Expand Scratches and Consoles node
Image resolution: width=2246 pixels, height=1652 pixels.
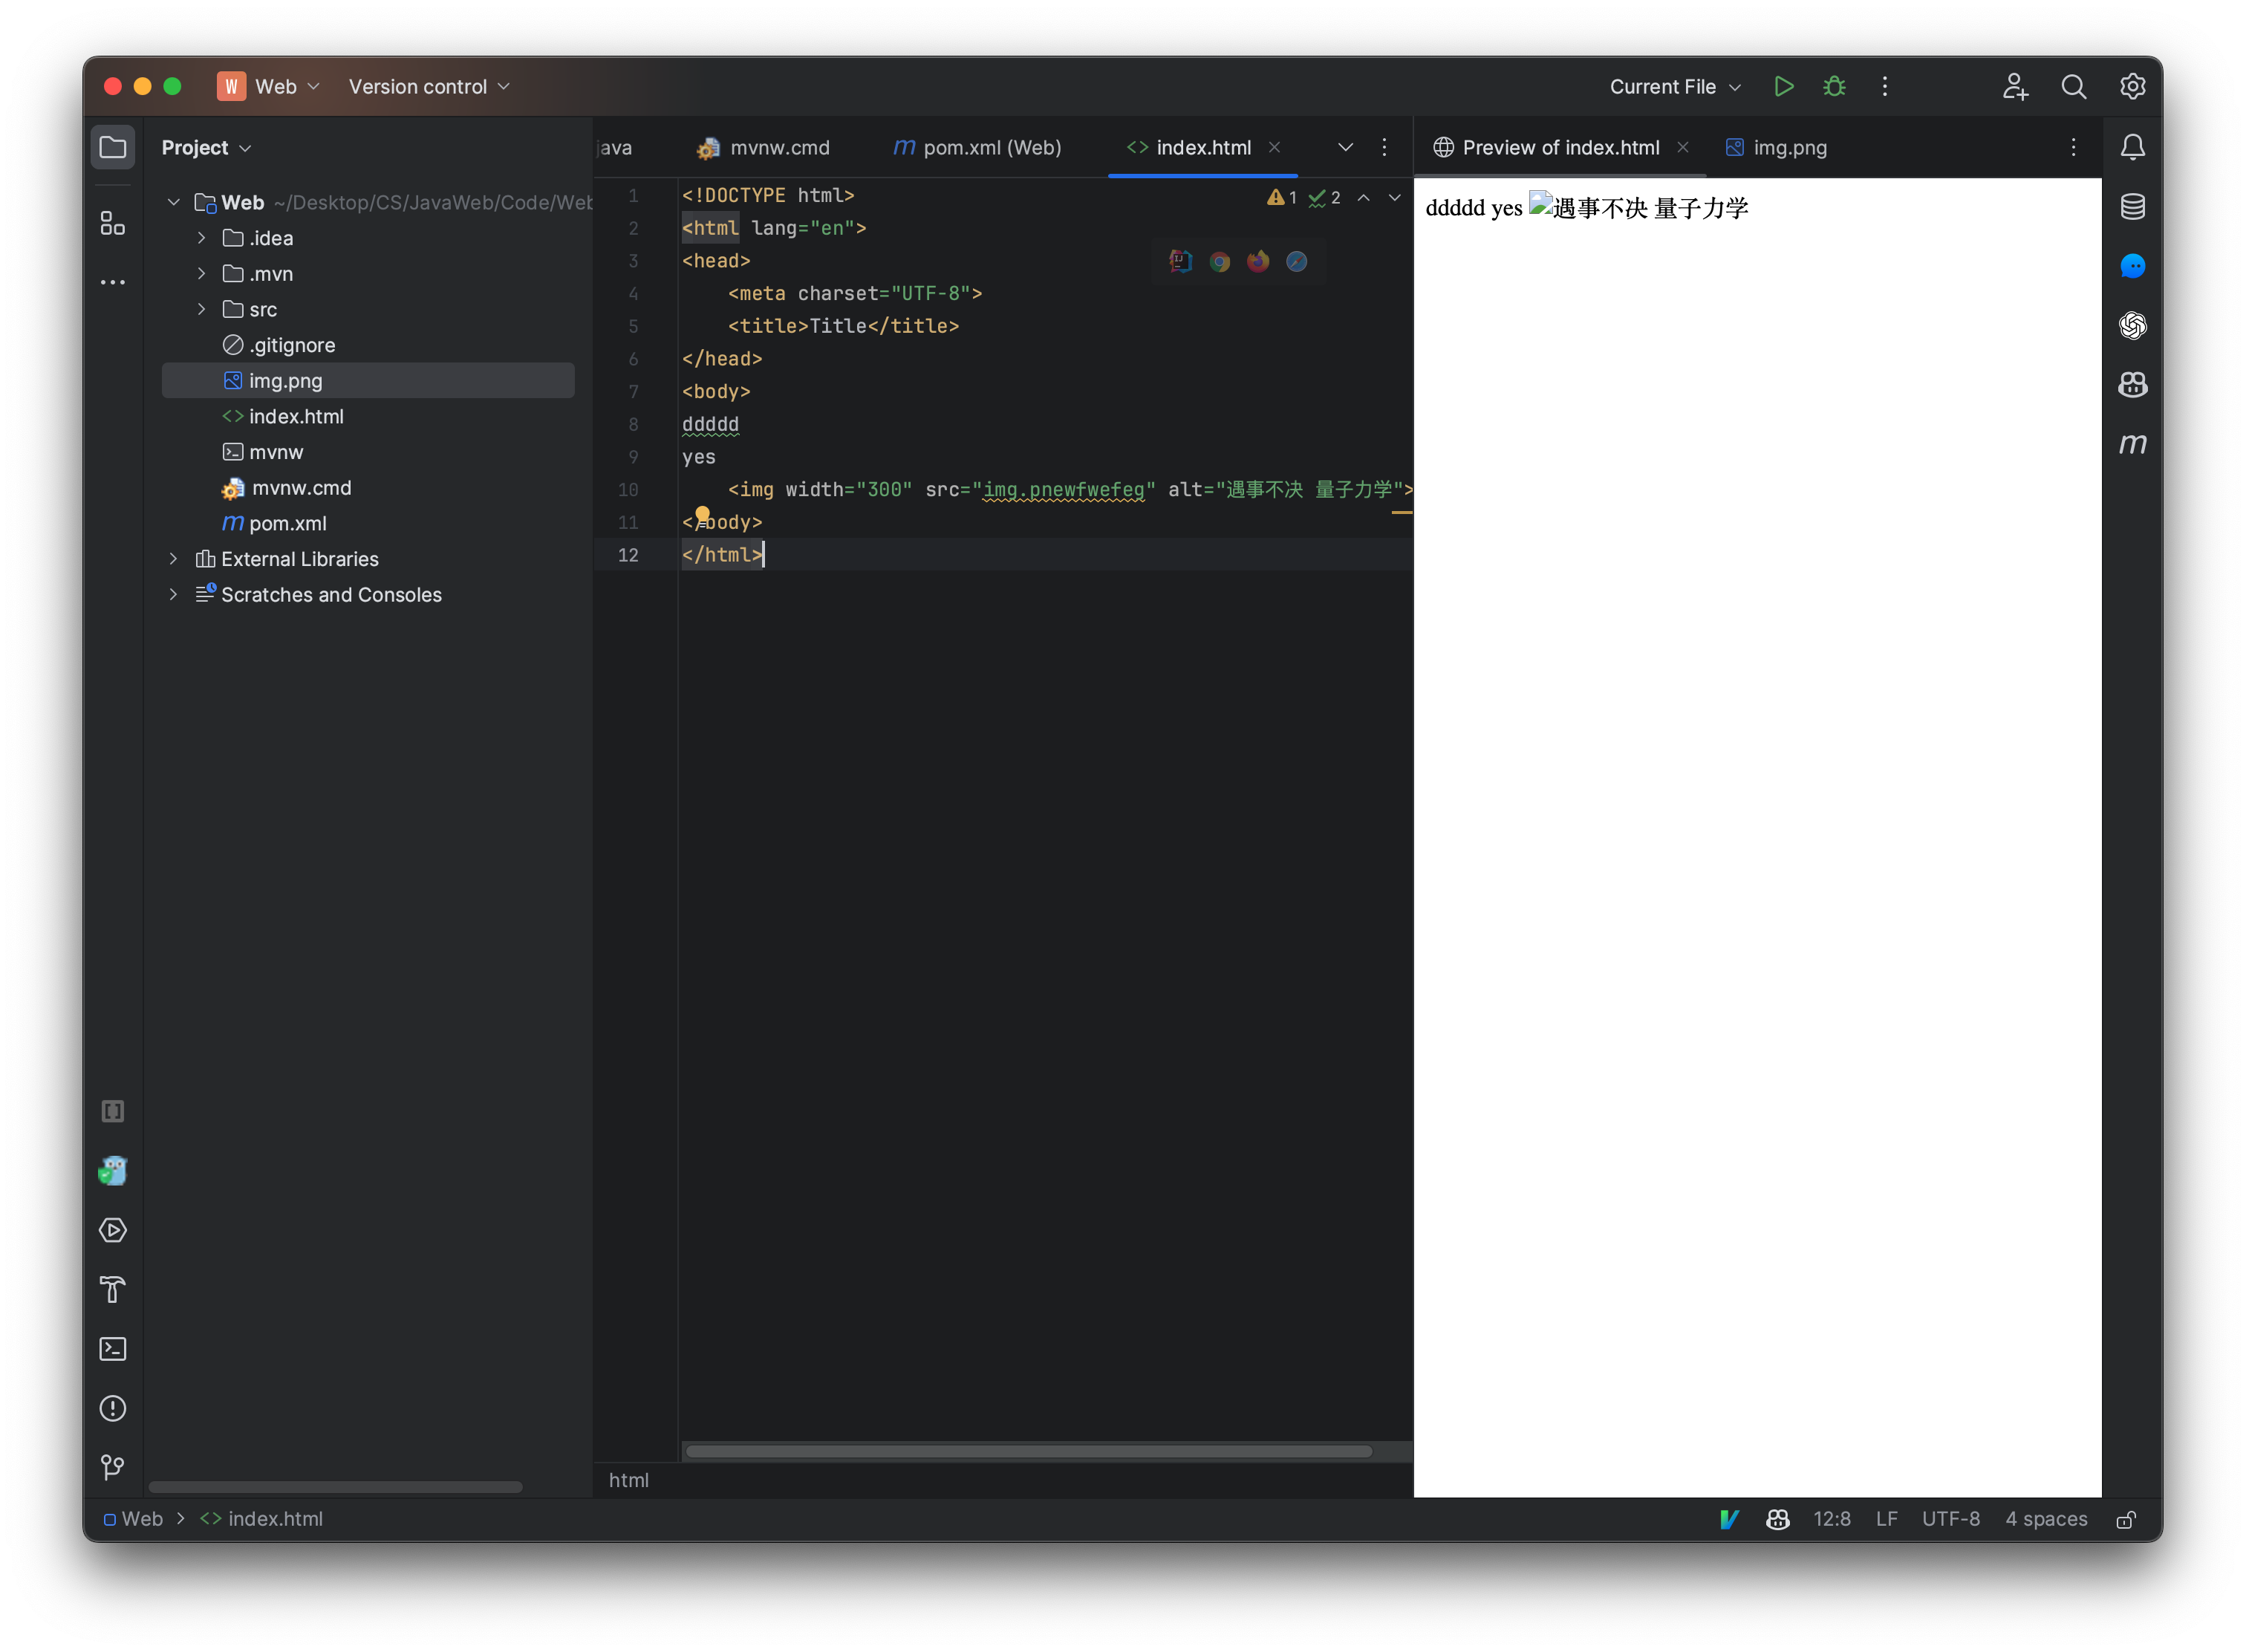click(x=174, y=595)
